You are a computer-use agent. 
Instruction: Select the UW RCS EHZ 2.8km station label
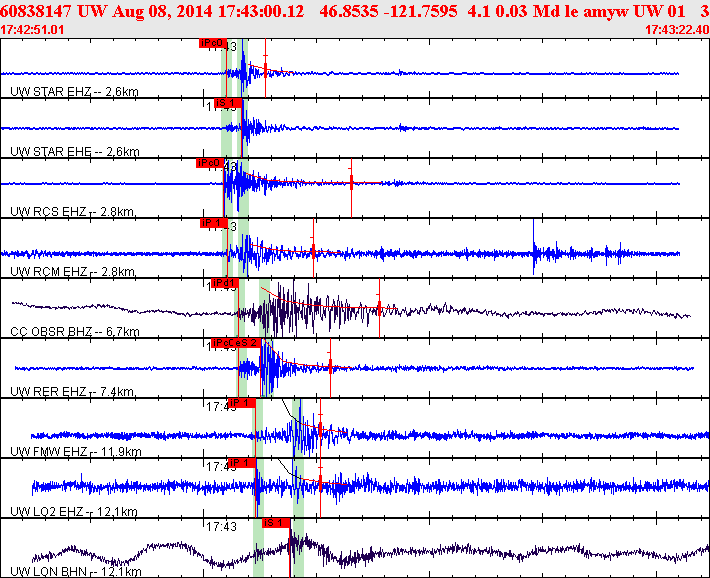(x=72, y=212)
